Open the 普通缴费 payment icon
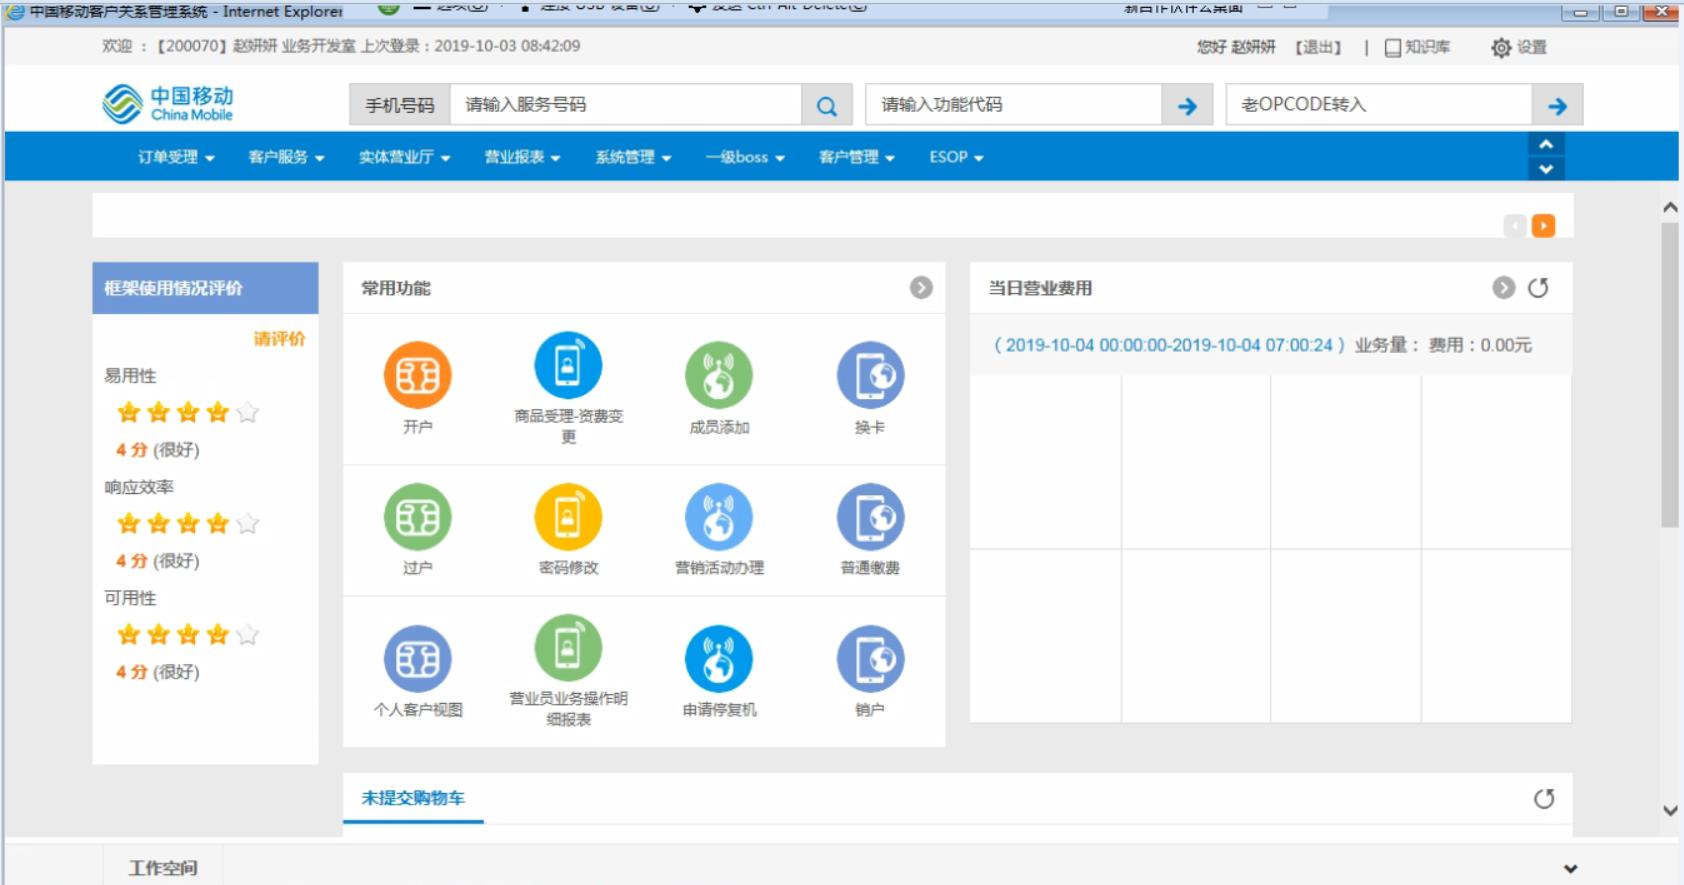 [x=870, y=517]
